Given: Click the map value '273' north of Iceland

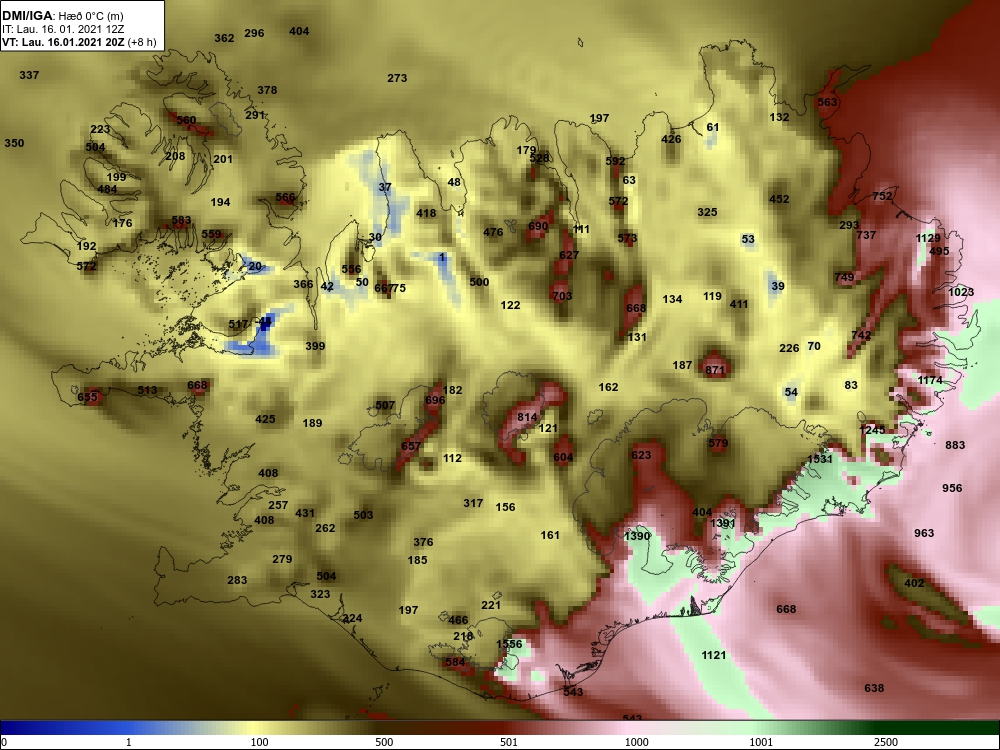Looking at the screenshot, I should tap(397, 78).
